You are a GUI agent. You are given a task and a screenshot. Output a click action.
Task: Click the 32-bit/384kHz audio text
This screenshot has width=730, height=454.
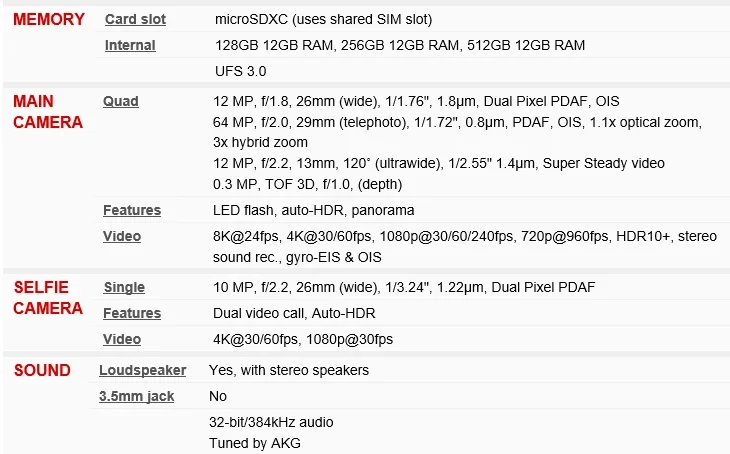[271, 422]
